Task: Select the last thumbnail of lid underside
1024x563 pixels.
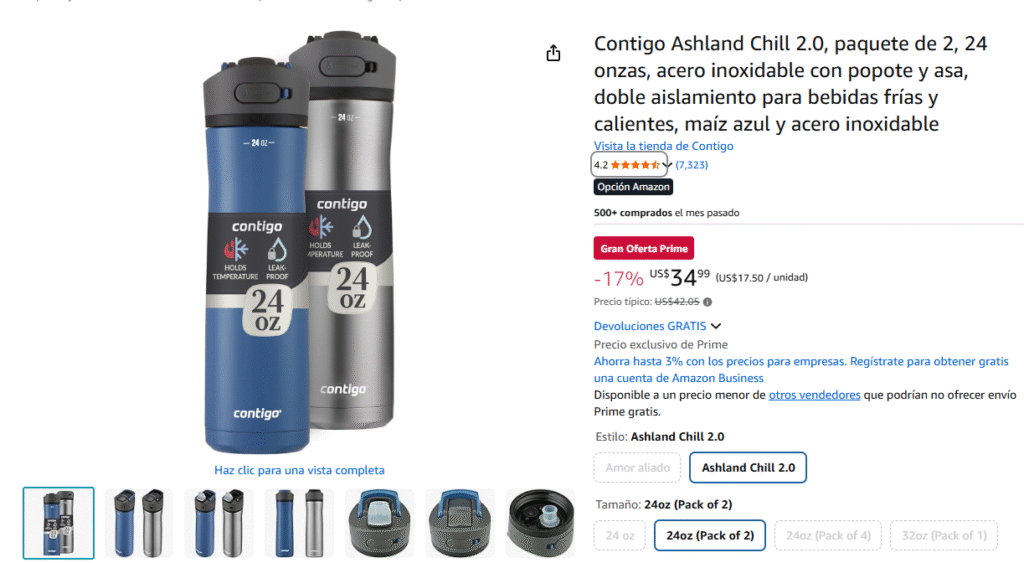Action: point(541,523)
